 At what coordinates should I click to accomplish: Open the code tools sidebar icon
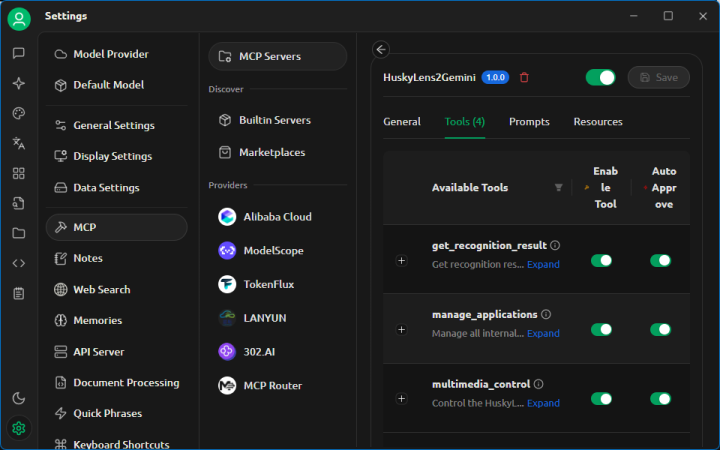click(x=18, y=263)
